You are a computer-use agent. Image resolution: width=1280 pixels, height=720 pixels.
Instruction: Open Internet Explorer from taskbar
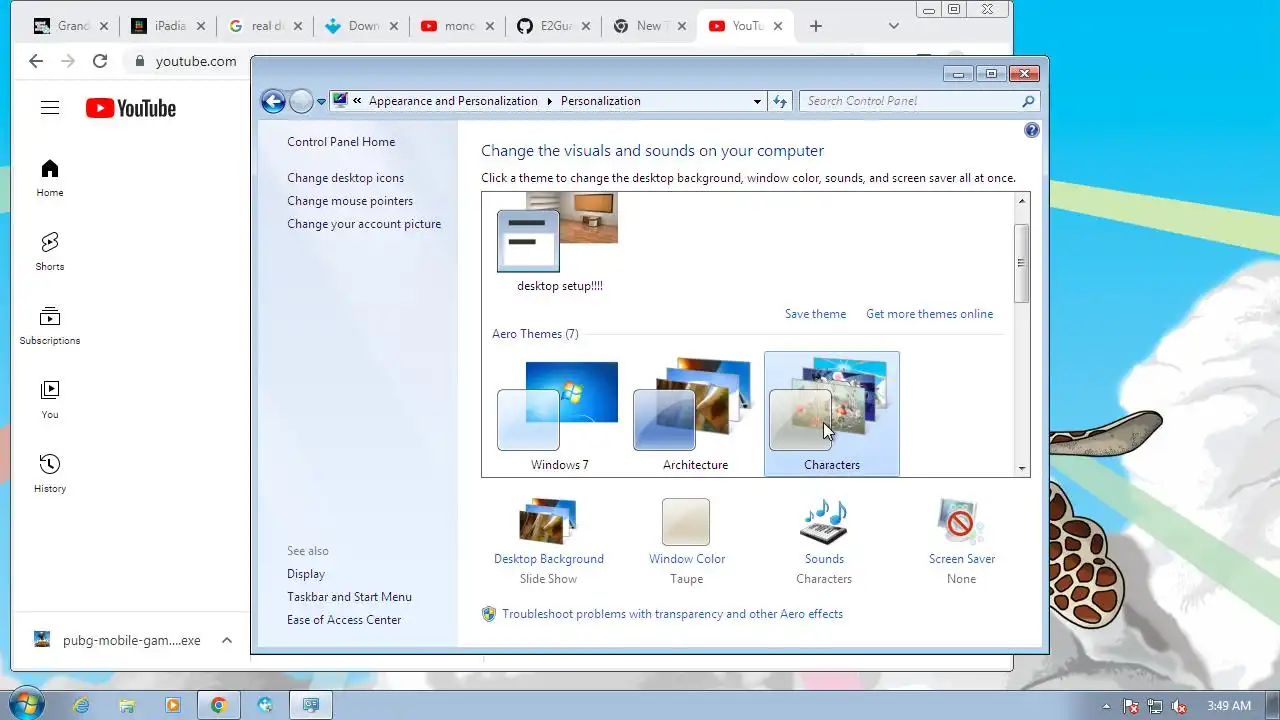[x=81, y=705]
